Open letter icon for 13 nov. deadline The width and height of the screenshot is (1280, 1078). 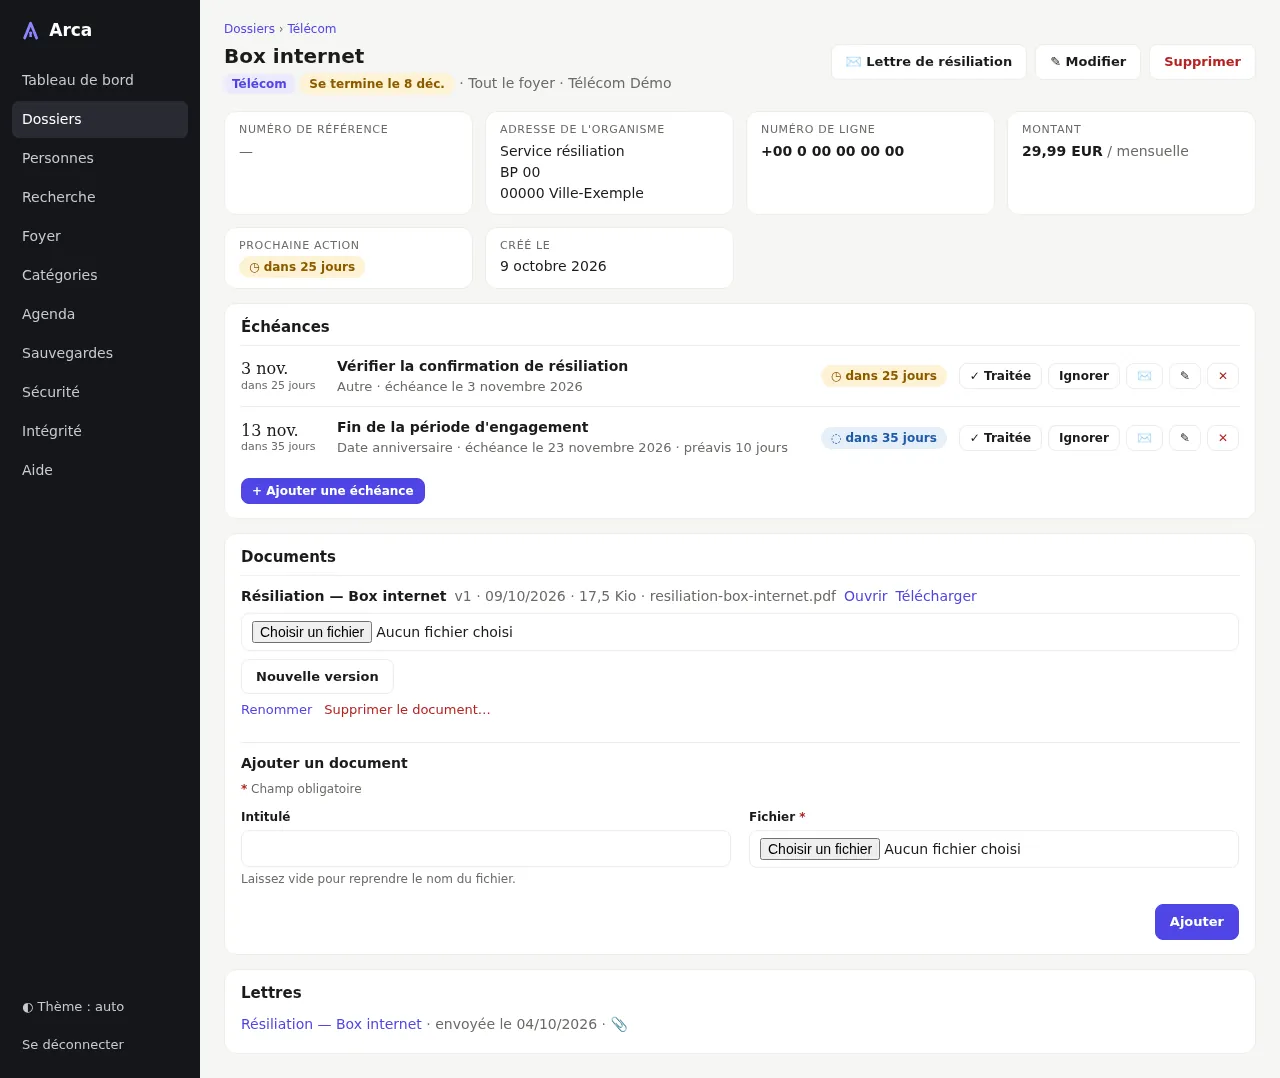1144,438
